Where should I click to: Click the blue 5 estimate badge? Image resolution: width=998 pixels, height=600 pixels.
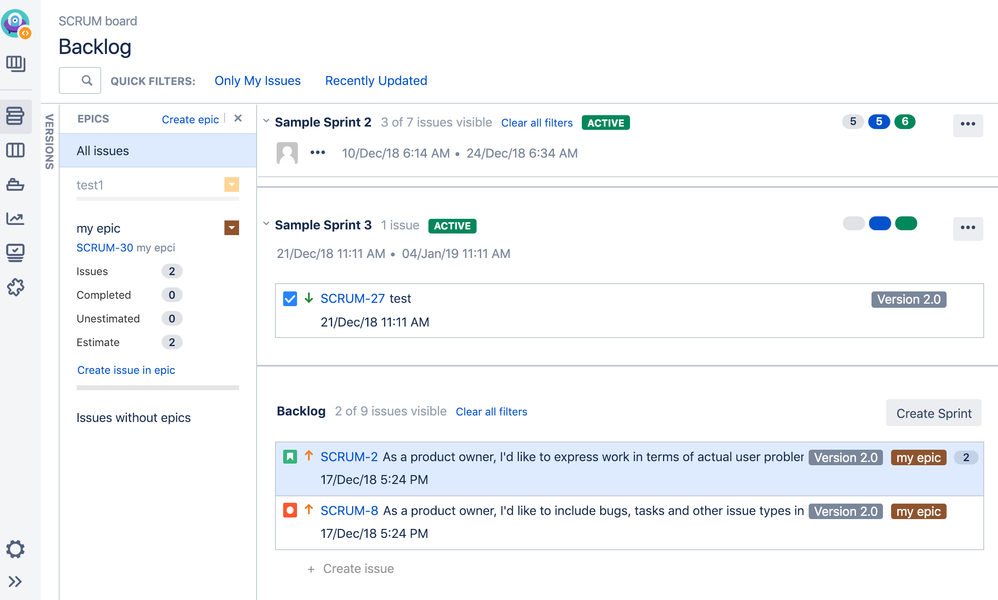tap(879, 122)
